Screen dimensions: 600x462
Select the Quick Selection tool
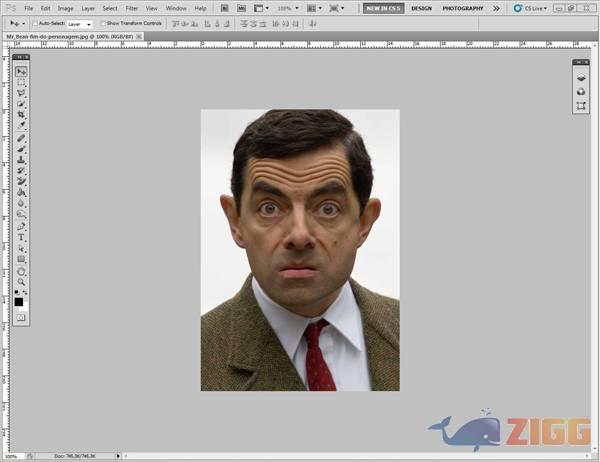(21, 104)
